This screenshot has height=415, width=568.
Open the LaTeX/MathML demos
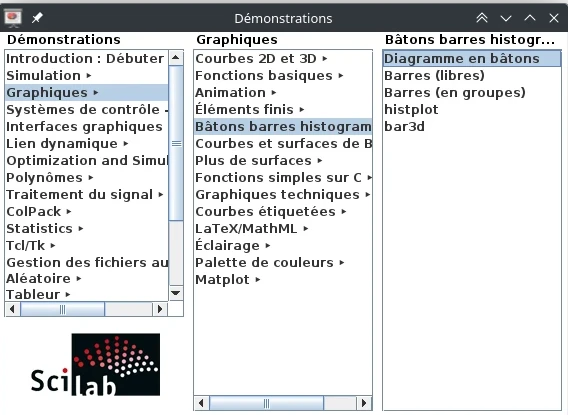pyautogui.click(x=283, y=229)
